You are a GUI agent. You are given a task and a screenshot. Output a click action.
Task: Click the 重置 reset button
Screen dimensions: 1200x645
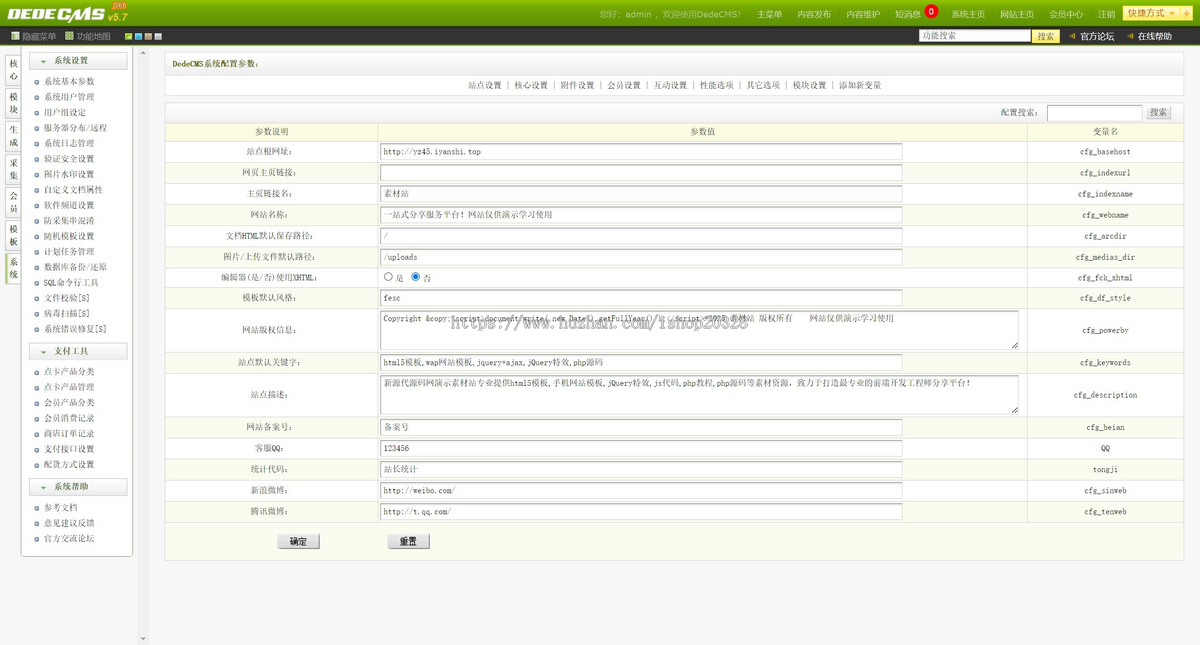408,541
